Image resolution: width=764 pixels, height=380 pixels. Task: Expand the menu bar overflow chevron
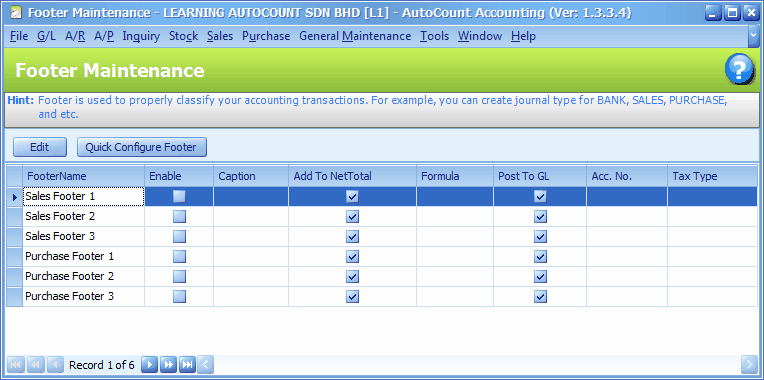point(753,37)
